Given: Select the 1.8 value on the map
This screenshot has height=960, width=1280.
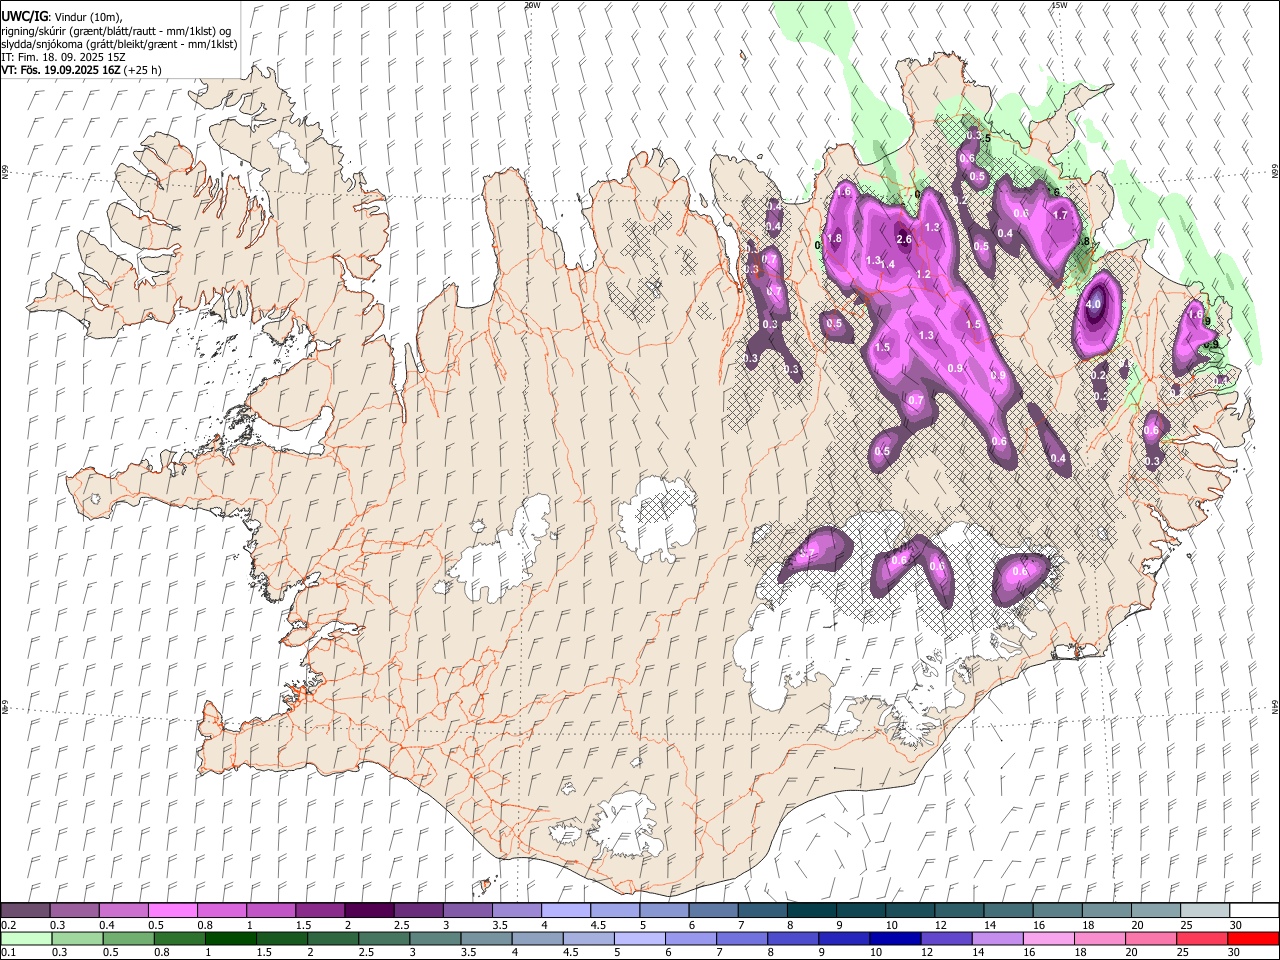Looking at the screenshot, I should tap(835, 238).
